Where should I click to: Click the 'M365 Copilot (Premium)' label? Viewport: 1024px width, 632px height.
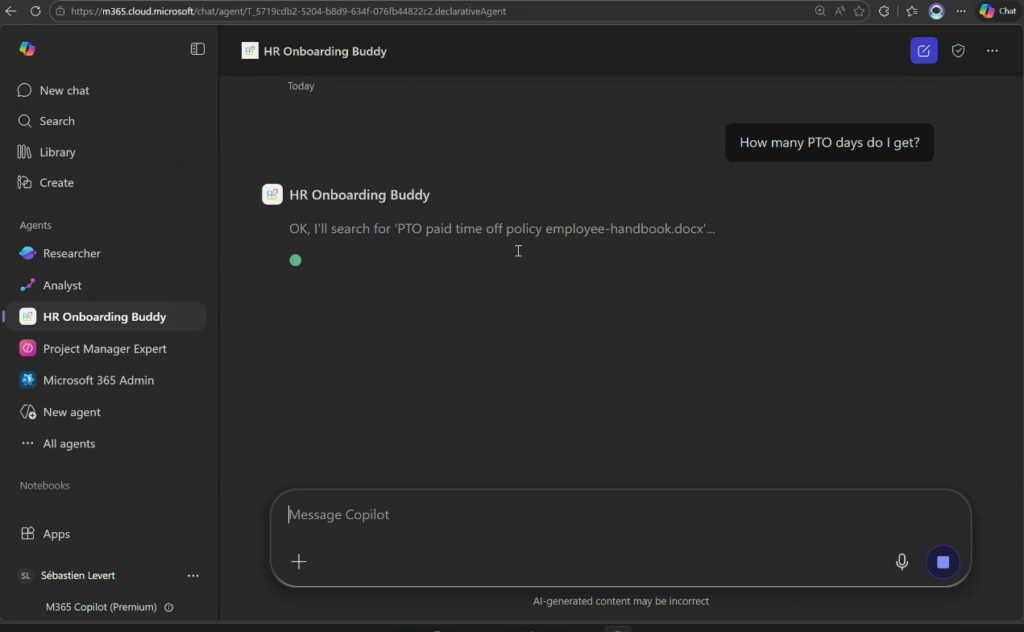(x=101, y=607)
